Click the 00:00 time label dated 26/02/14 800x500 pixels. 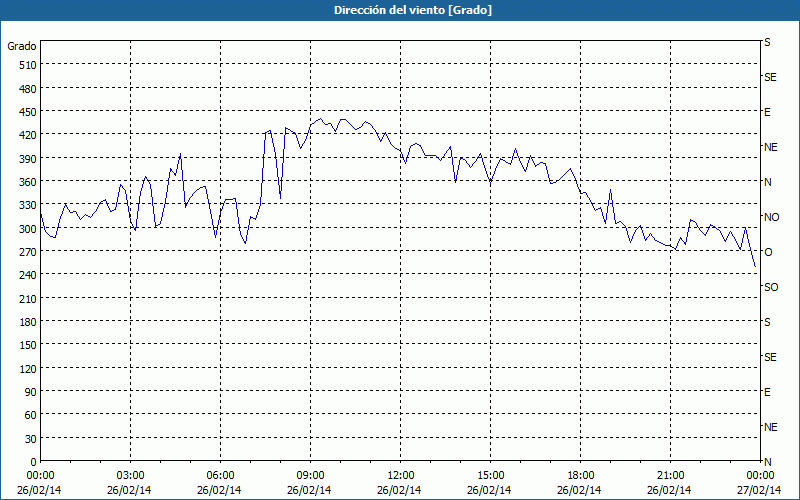[40, 476]
